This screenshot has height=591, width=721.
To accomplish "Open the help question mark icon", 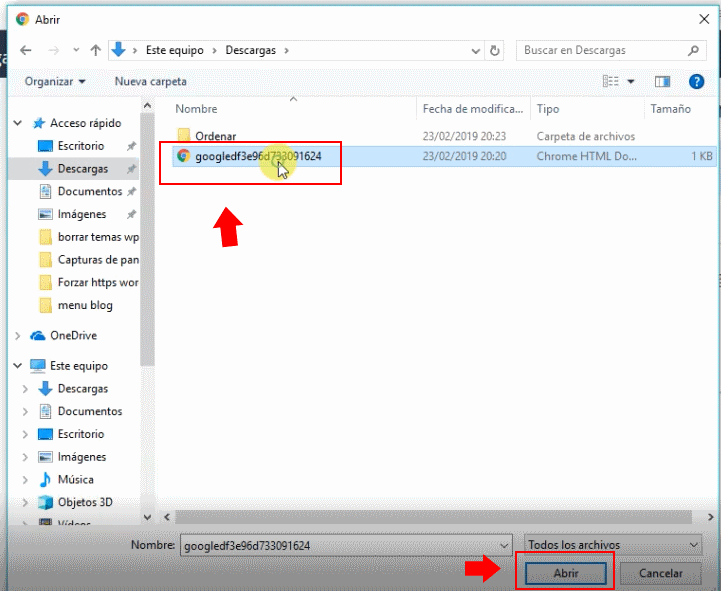I will point(696,81).
